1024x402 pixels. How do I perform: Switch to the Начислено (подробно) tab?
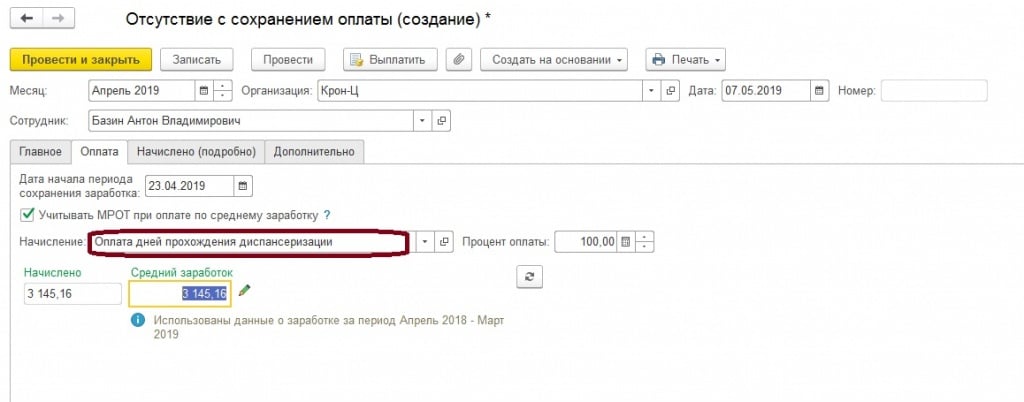[196, 151]
